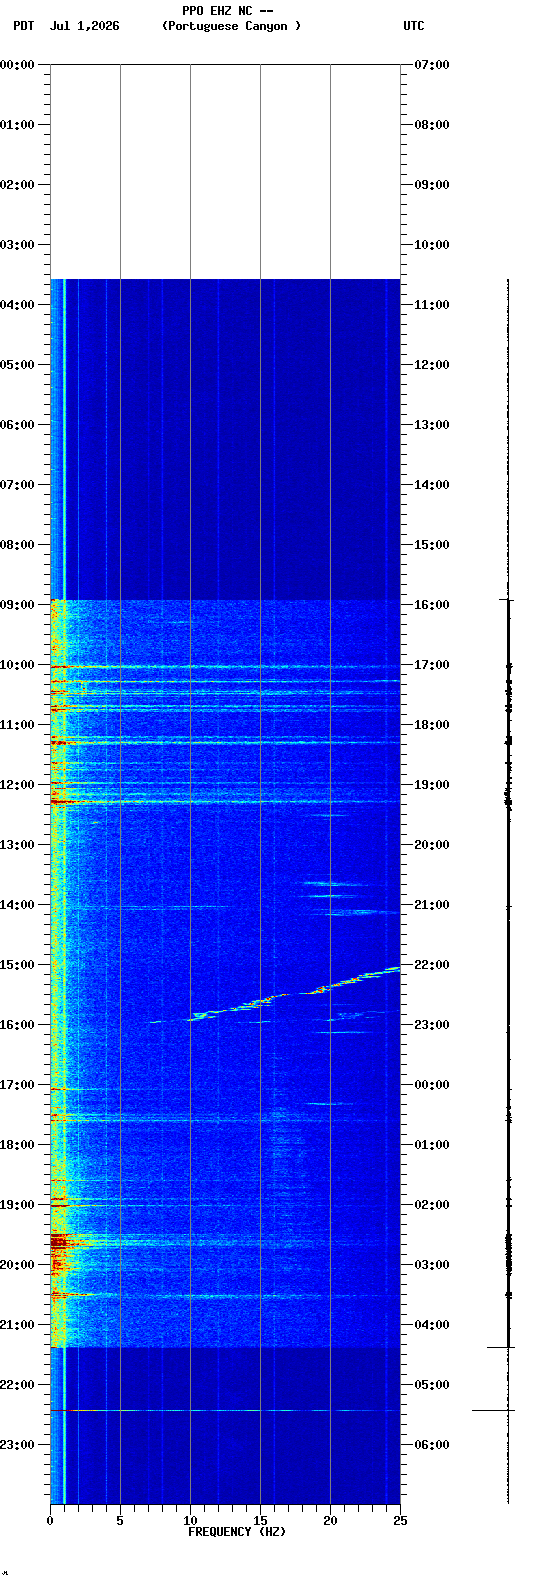Click the "PDT" timezone label
Screen dimensions: 552x1584
pos(23,26)
